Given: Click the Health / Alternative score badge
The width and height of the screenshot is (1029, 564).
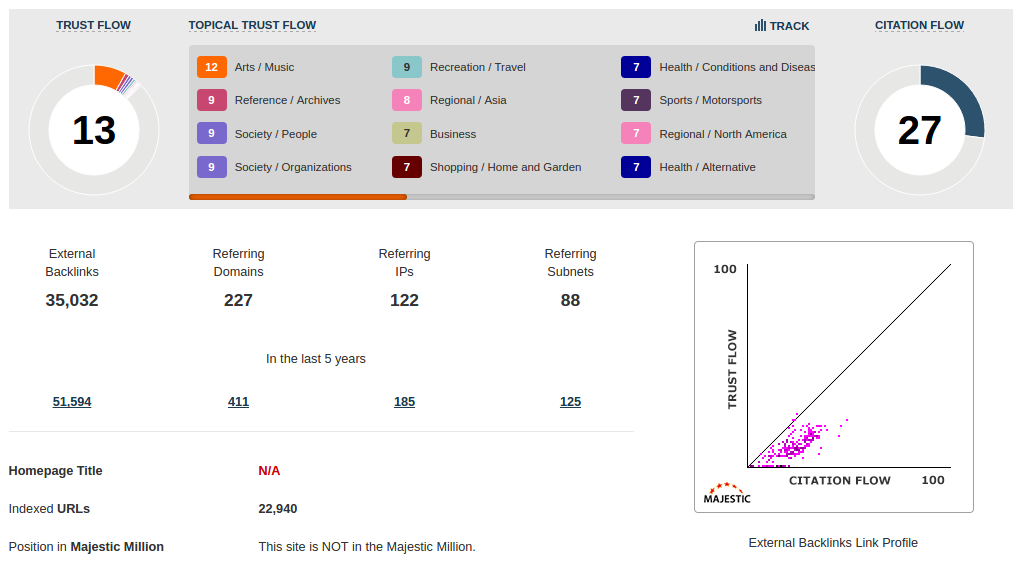Looking at the screenshot, I should click(x=636, y=167).
